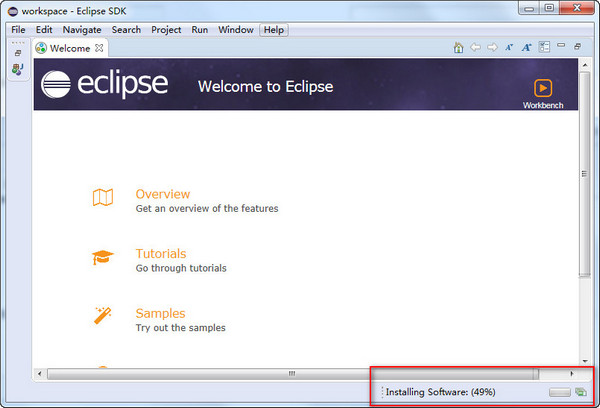This screenshot has height=408, width=600.
Task: Click the back navigation arrow
Action: point(475,47)
